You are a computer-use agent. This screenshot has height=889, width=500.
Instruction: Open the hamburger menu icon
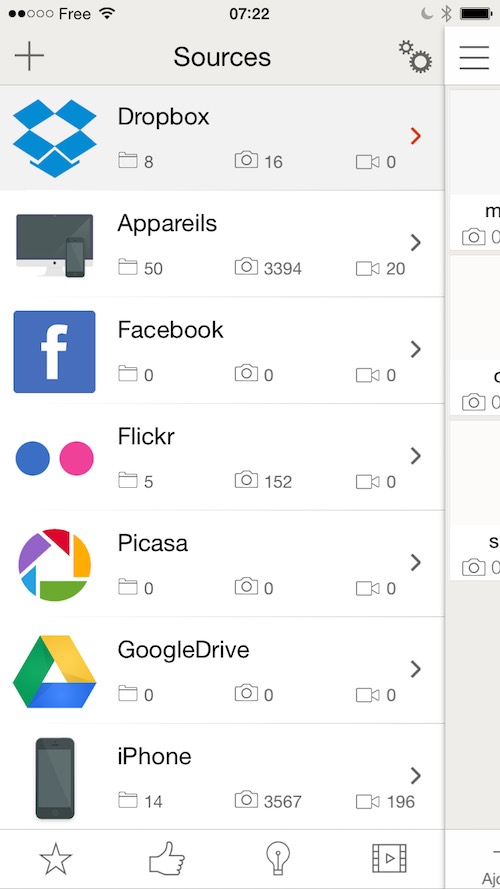click(x=474, y=57)
